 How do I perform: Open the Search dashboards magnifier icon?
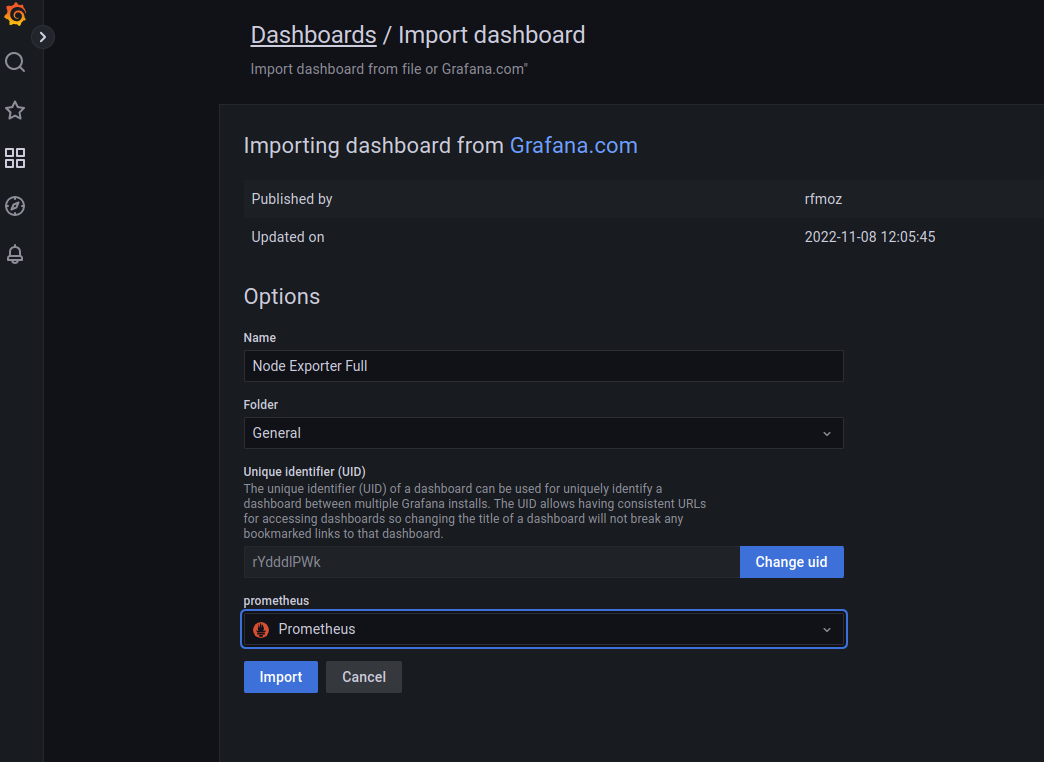[15, 62]
